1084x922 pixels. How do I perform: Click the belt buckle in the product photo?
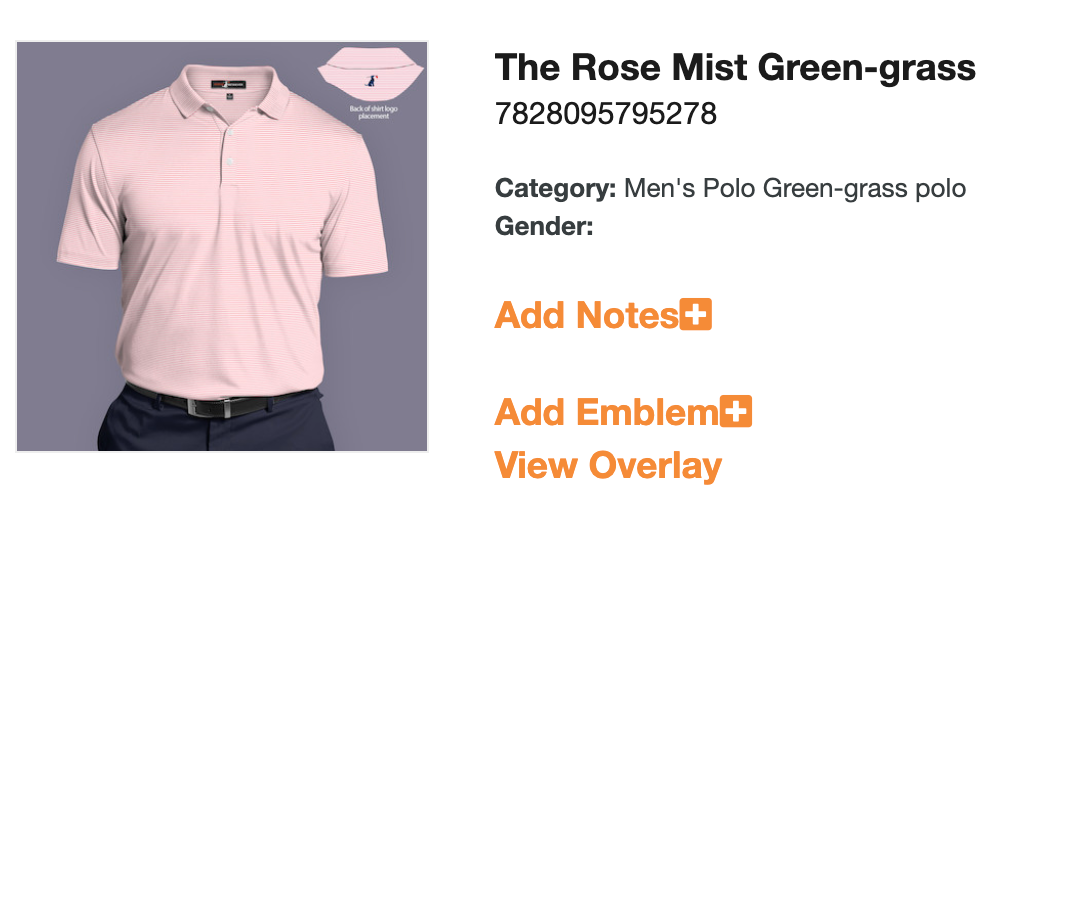[209, 408]
